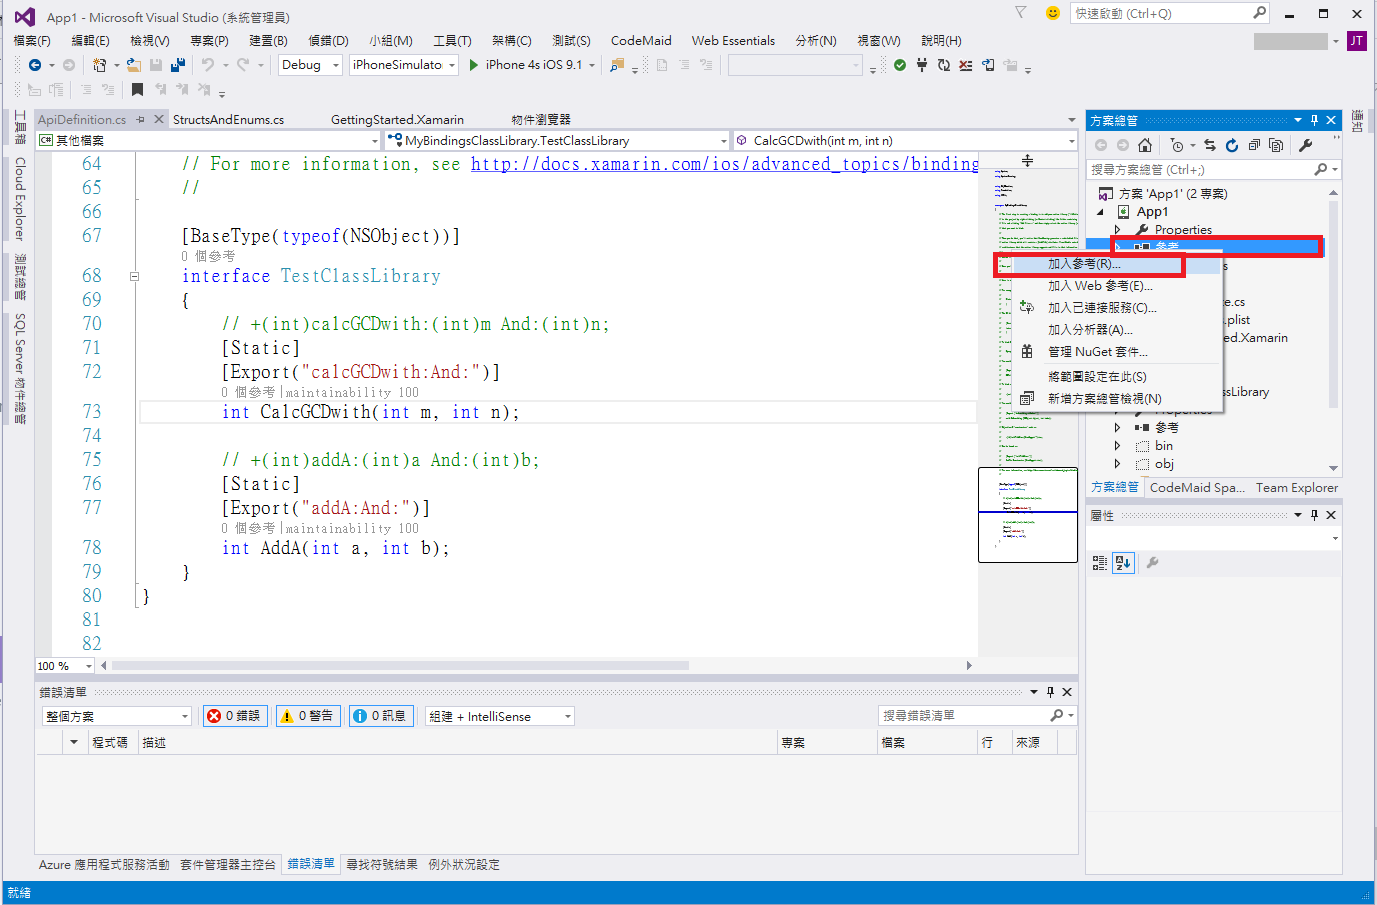
Task: Open the CodeMaid menu
Action: (x=641, y=41)
